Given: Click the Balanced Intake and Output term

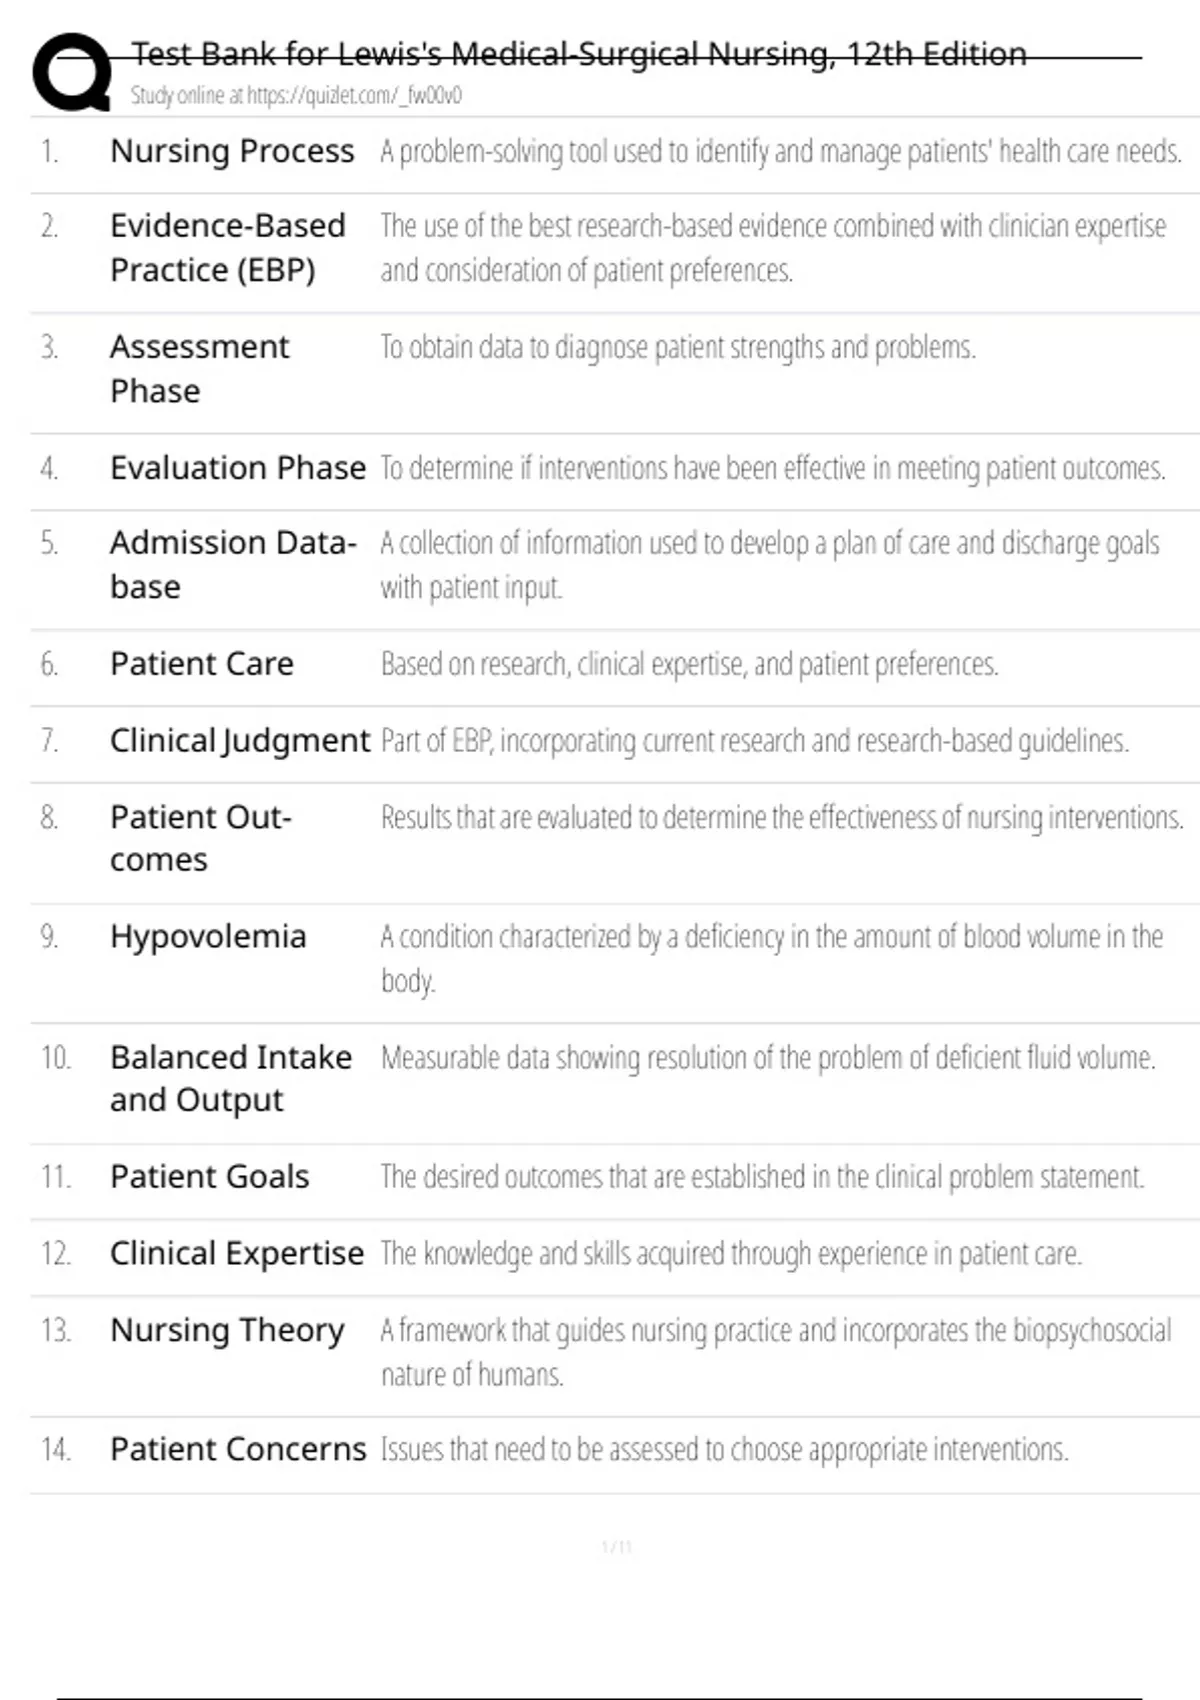Looking at the screenshot, I should point(231,1078).
